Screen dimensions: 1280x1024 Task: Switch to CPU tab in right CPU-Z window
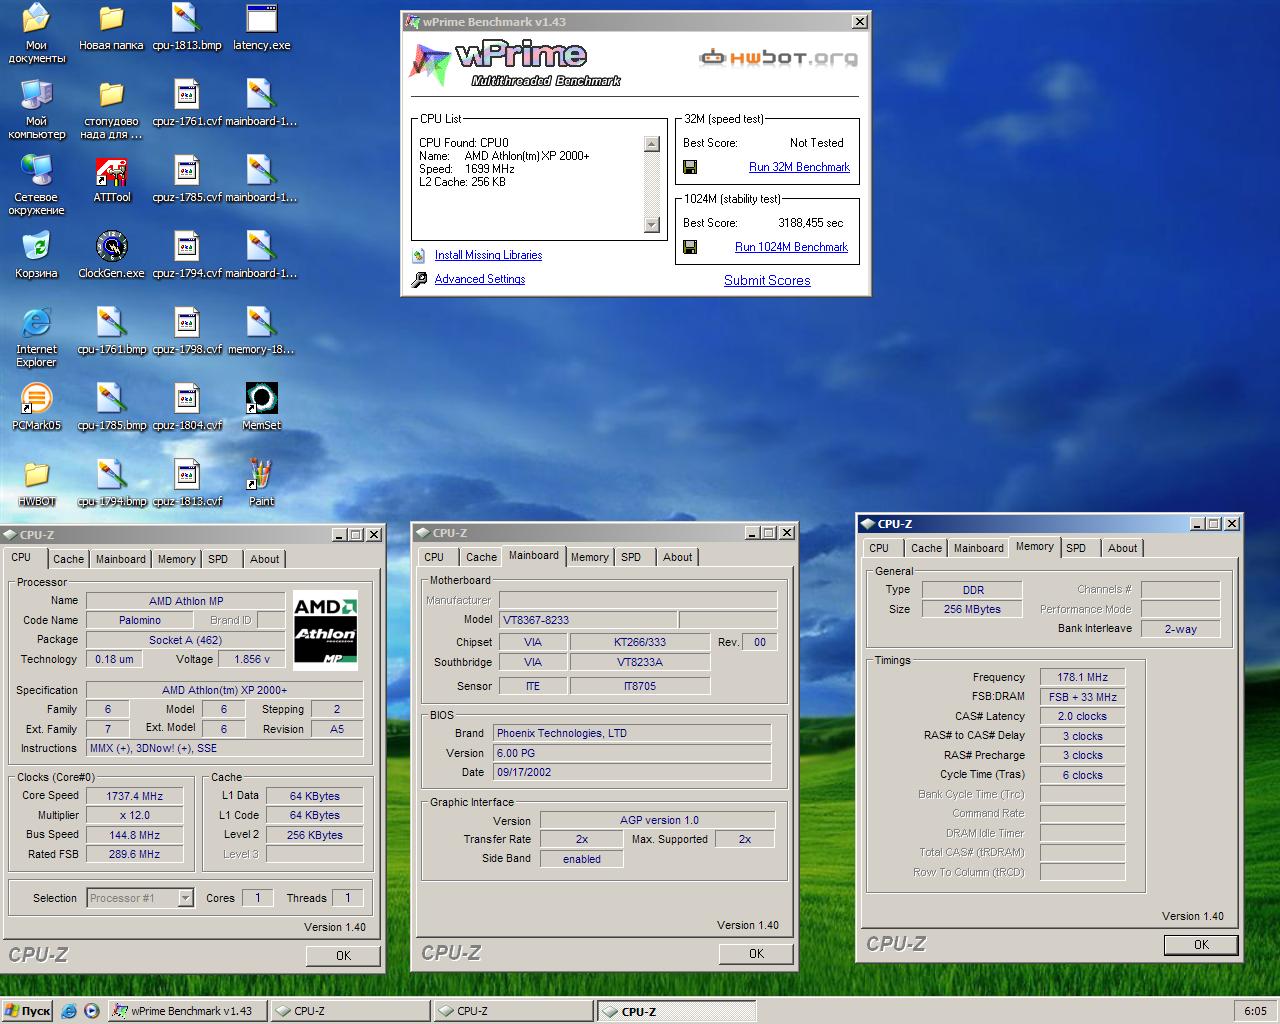click(879, 548)
